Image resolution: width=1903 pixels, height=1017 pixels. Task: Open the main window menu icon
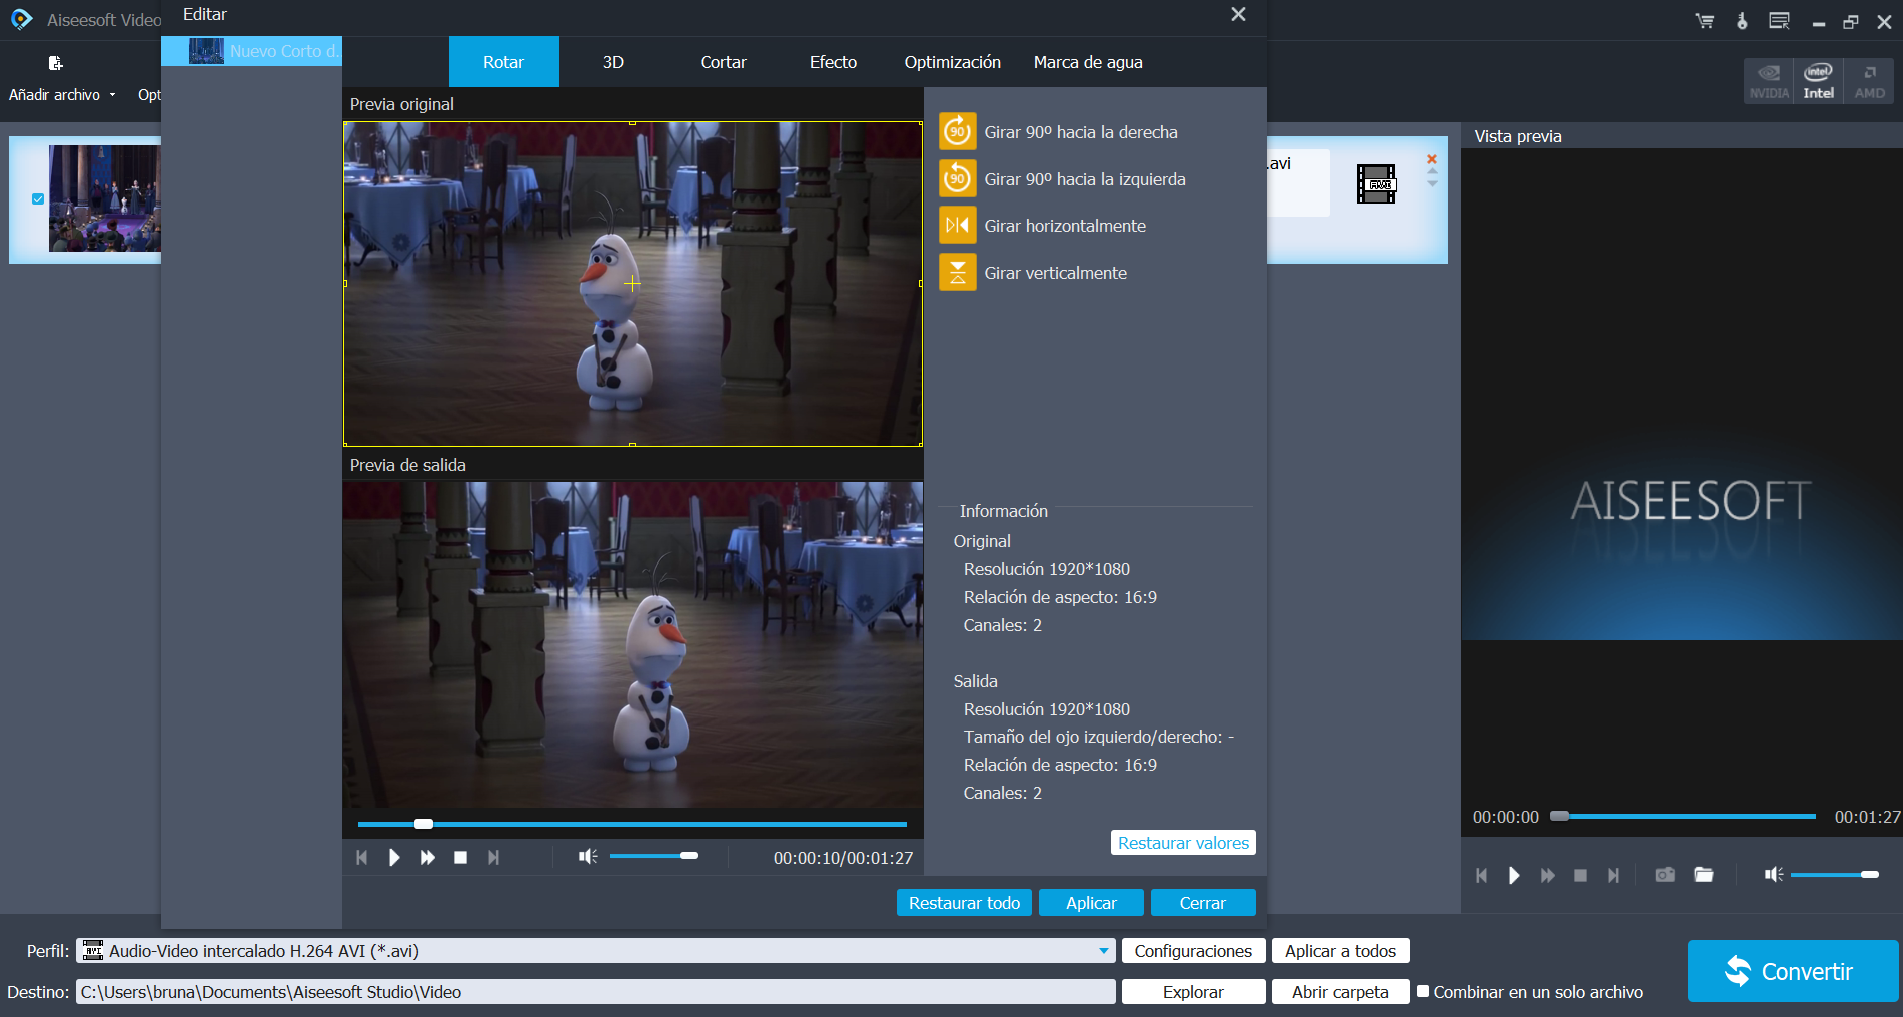[1779, 21]
